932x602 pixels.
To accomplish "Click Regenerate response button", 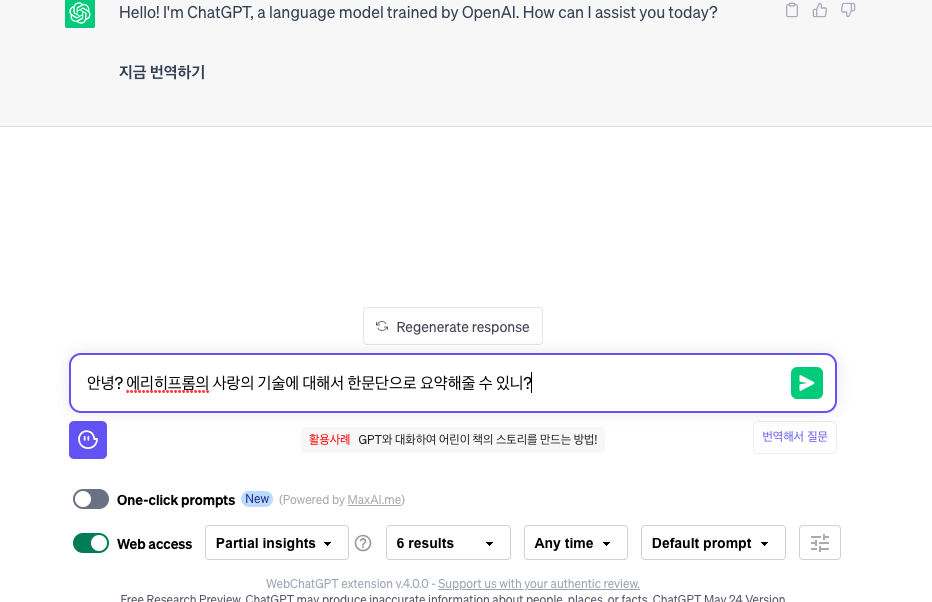I will coord(453,326).
